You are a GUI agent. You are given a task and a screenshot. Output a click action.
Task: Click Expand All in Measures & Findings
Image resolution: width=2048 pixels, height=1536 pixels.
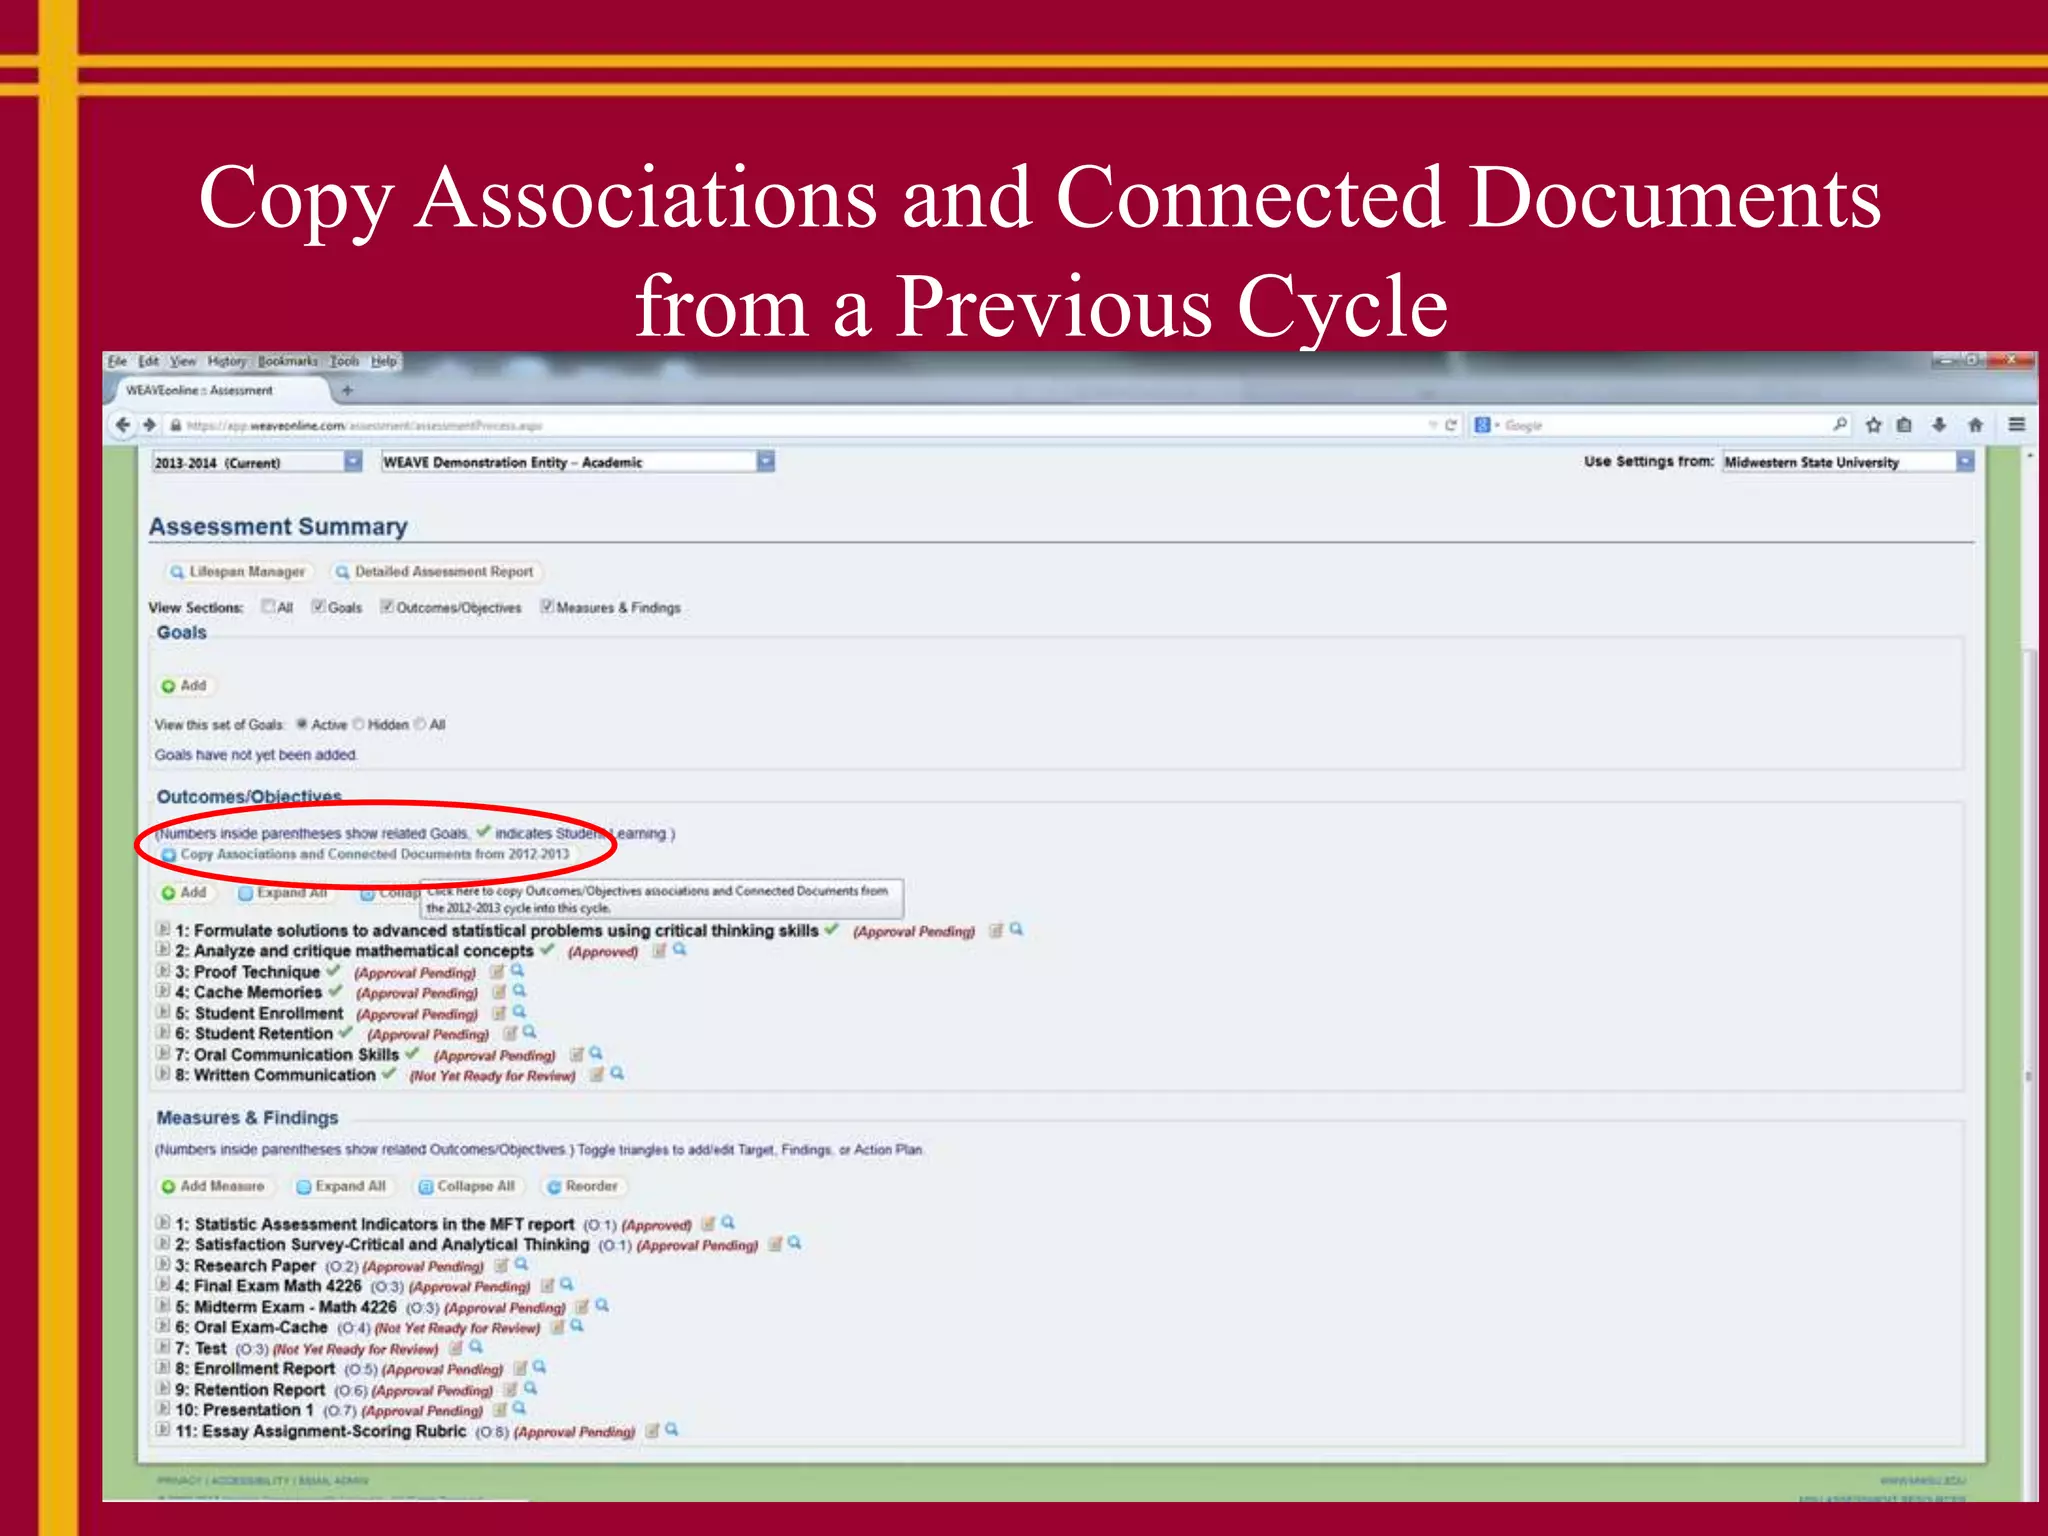(x=341, y=1186)
